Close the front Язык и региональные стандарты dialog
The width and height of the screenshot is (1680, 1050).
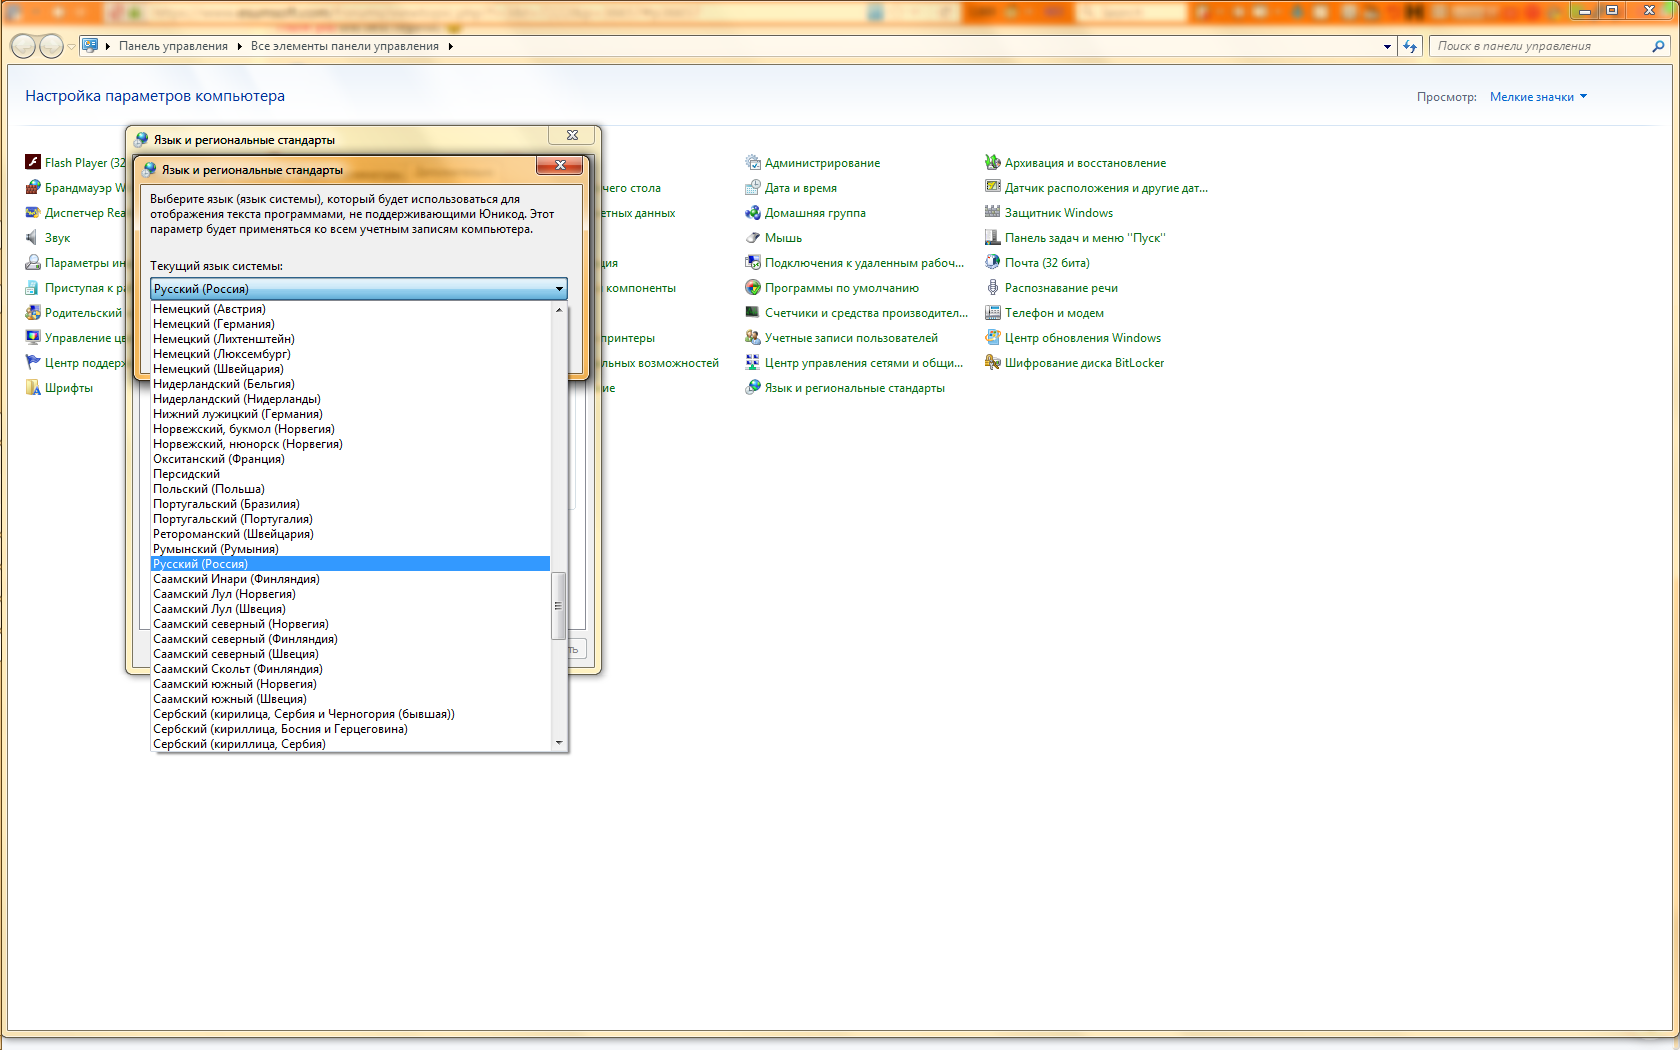pos(560,165)
